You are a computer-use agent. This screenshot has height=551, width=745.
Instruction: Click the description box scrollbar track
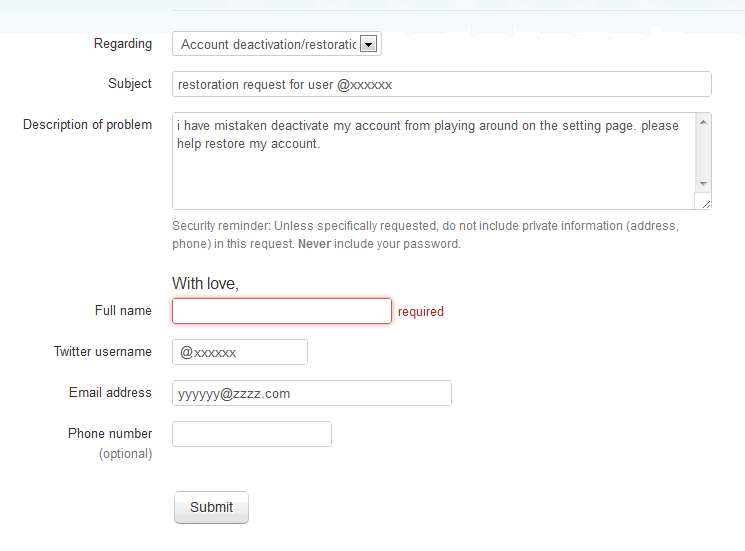click(x=703, y=153)
